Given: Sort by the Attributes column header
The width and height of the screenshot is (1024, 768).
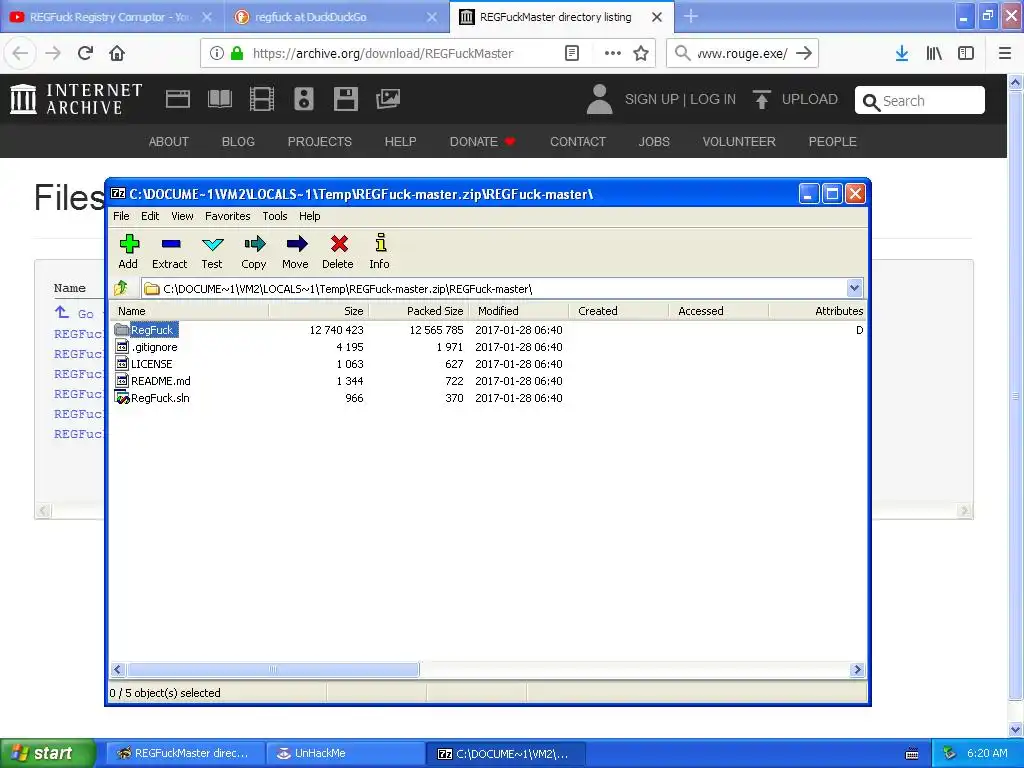Looking at the screenshot, I should tap(818, 311).
